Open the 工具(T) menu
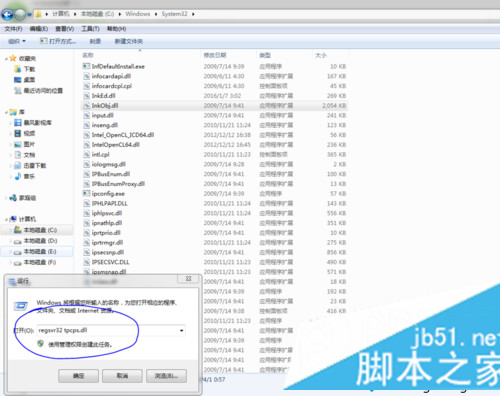 point(90,29)
